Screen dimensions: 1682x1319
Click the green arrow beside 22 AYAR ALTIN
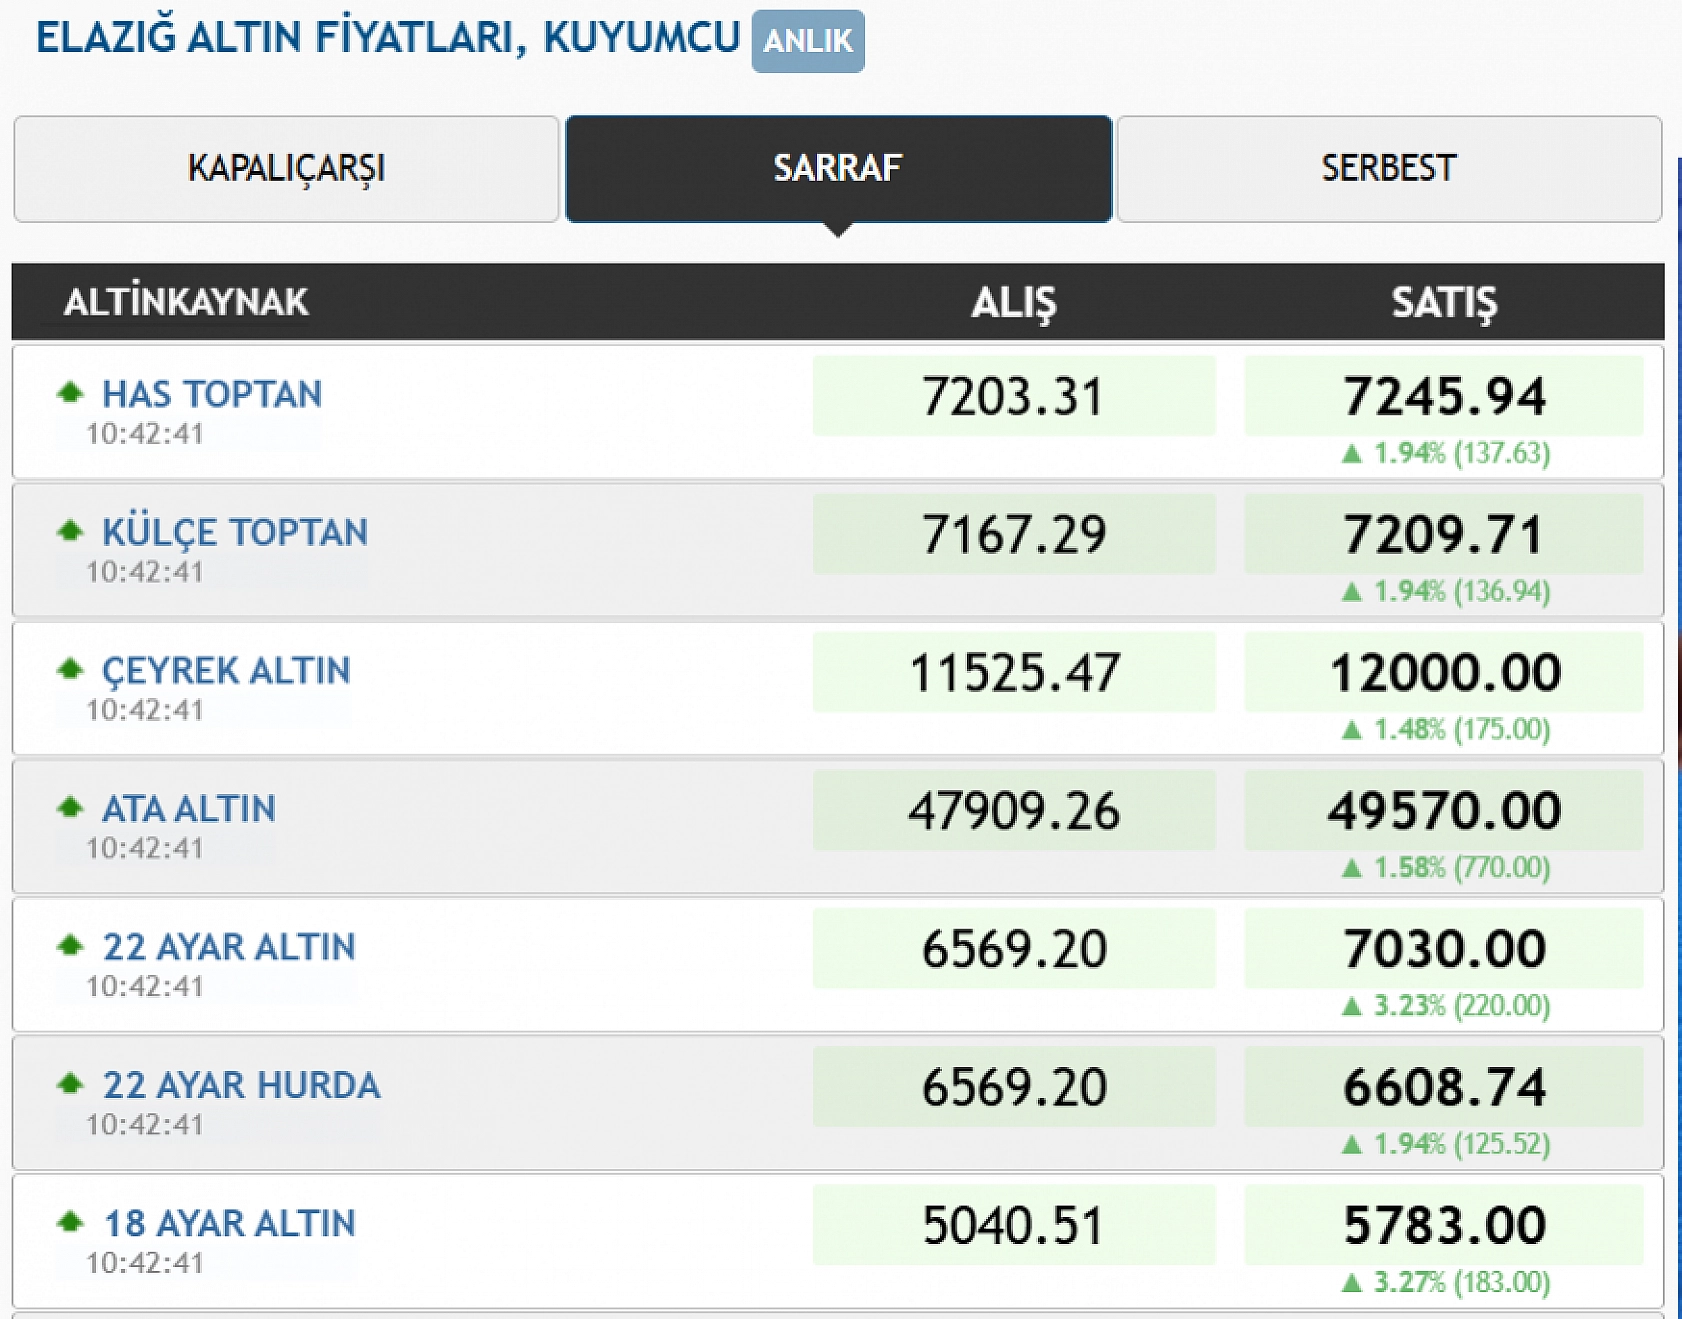(68, 945)
